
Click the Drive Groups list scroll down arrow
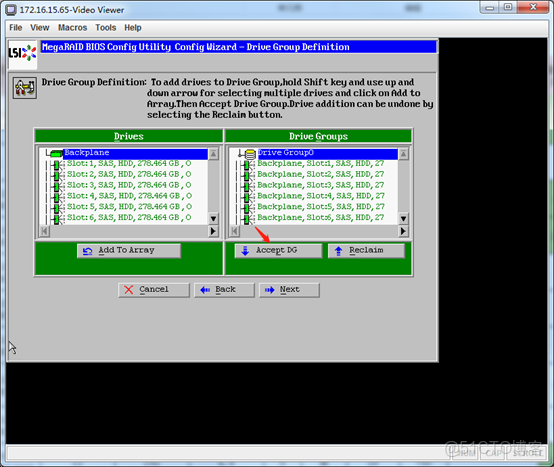[403, 218]
